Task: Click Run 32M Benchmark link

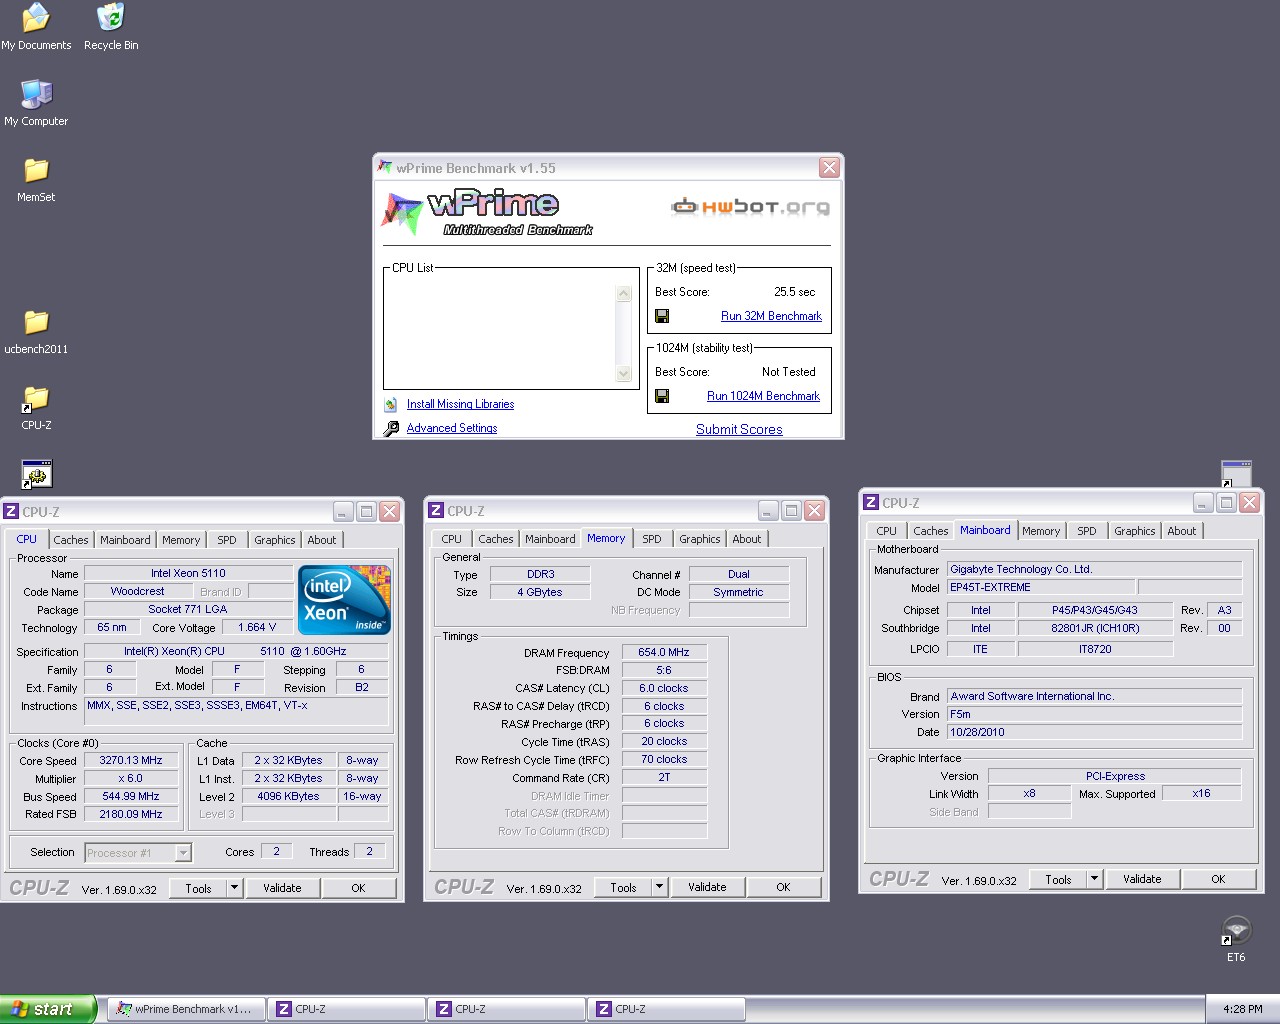Action: point(771,316)
